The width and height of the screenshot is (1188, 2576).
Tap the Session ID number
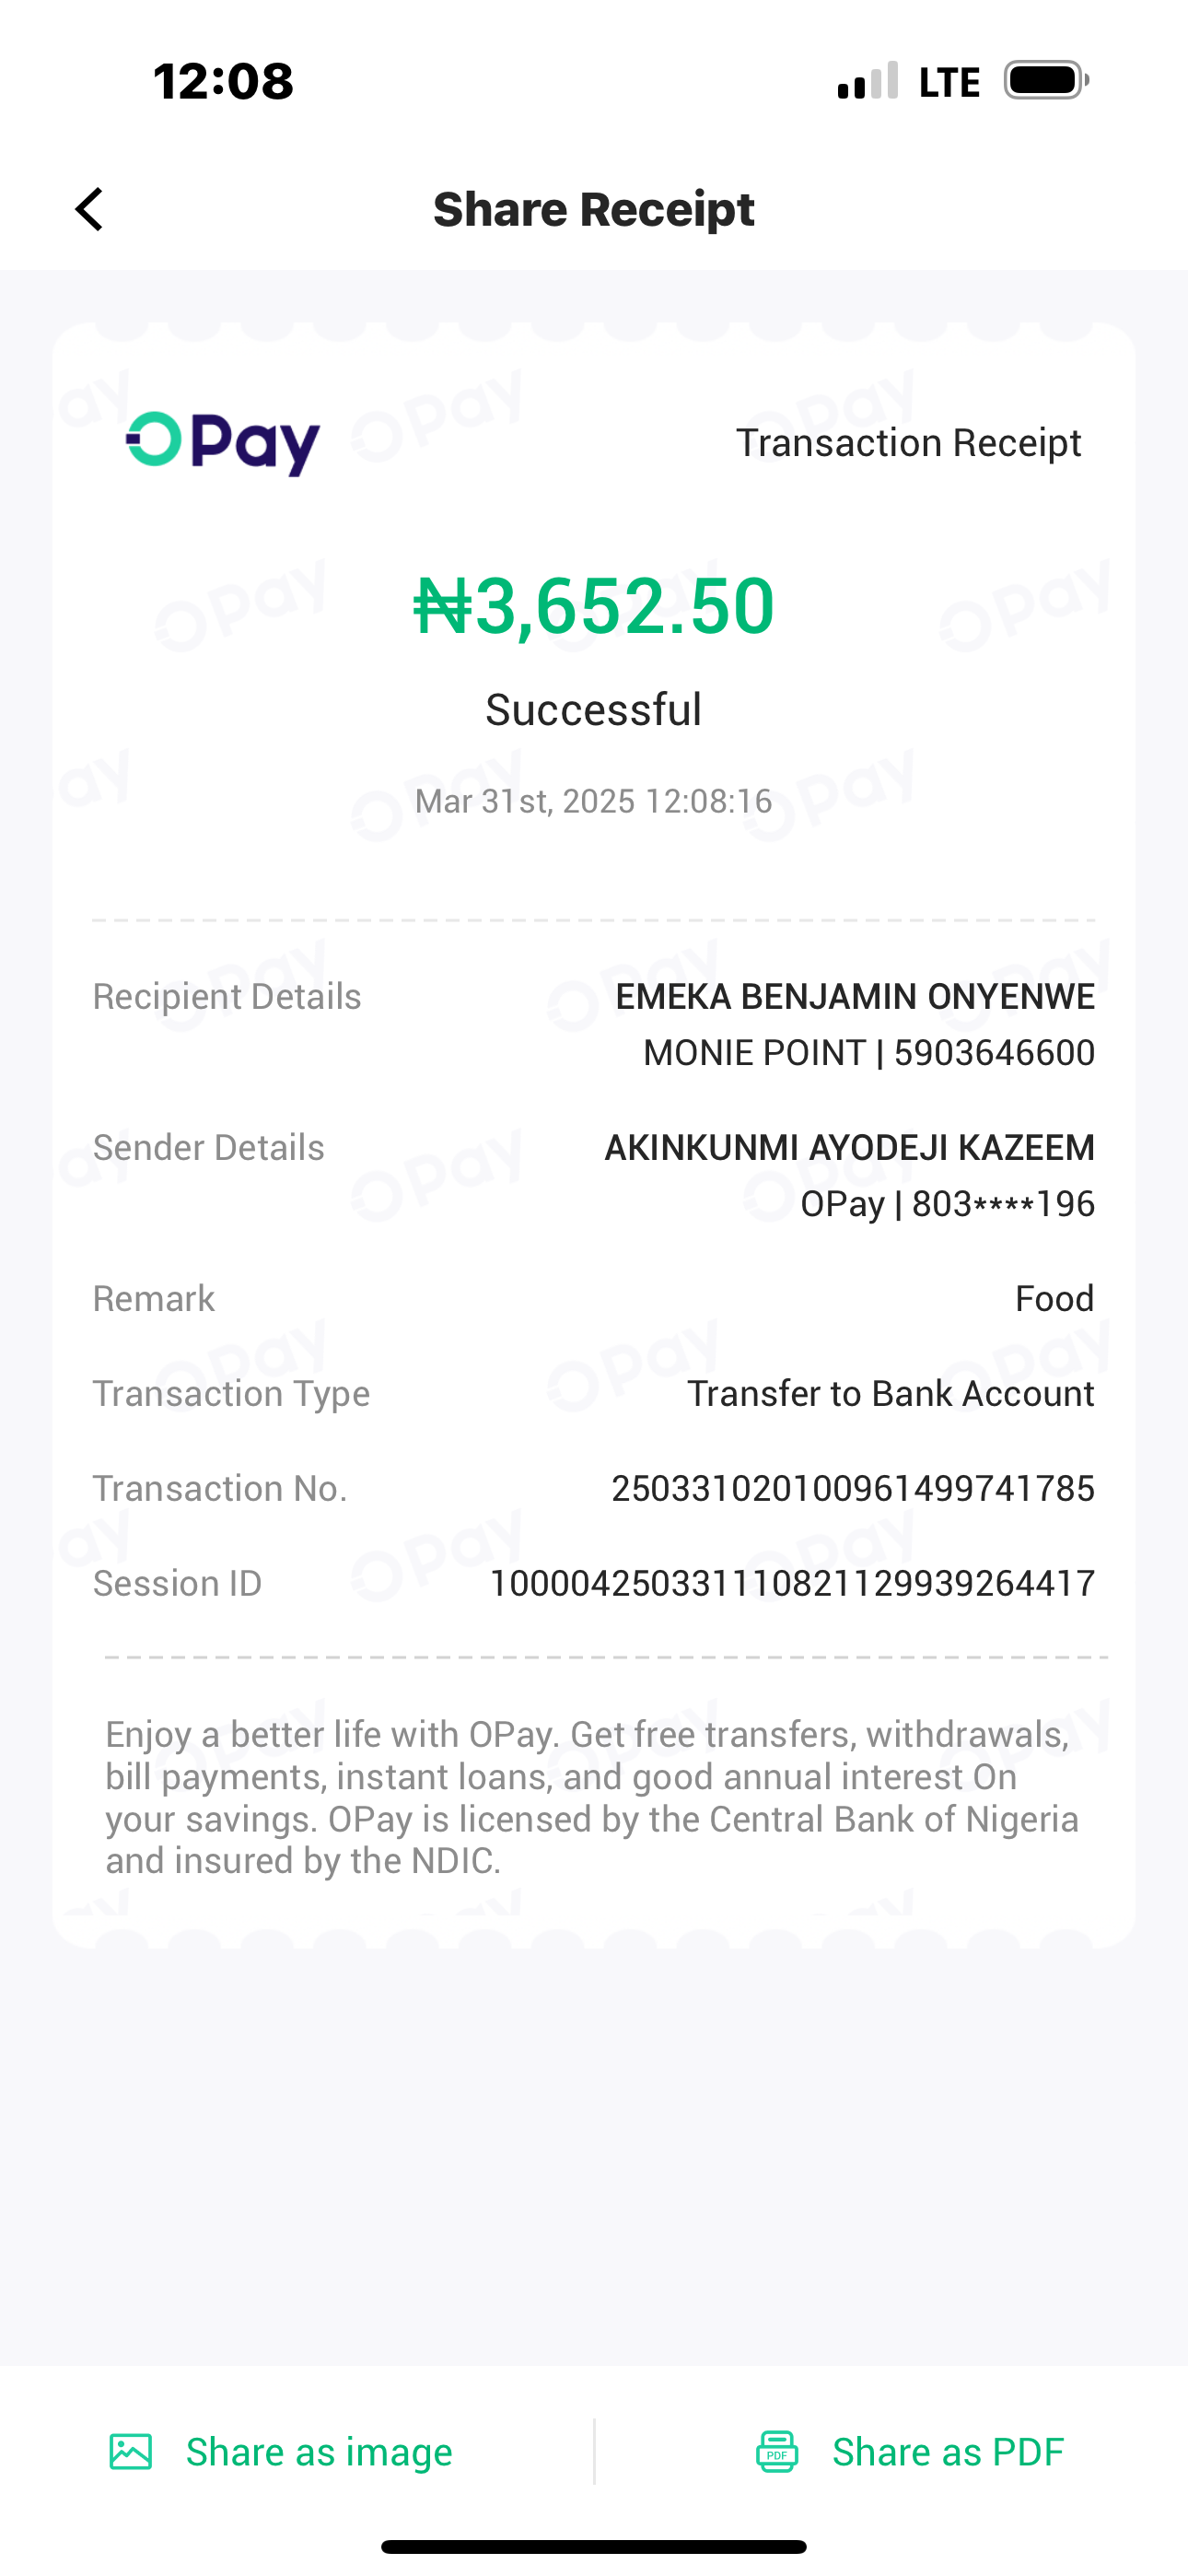(x=792, y=1583)
